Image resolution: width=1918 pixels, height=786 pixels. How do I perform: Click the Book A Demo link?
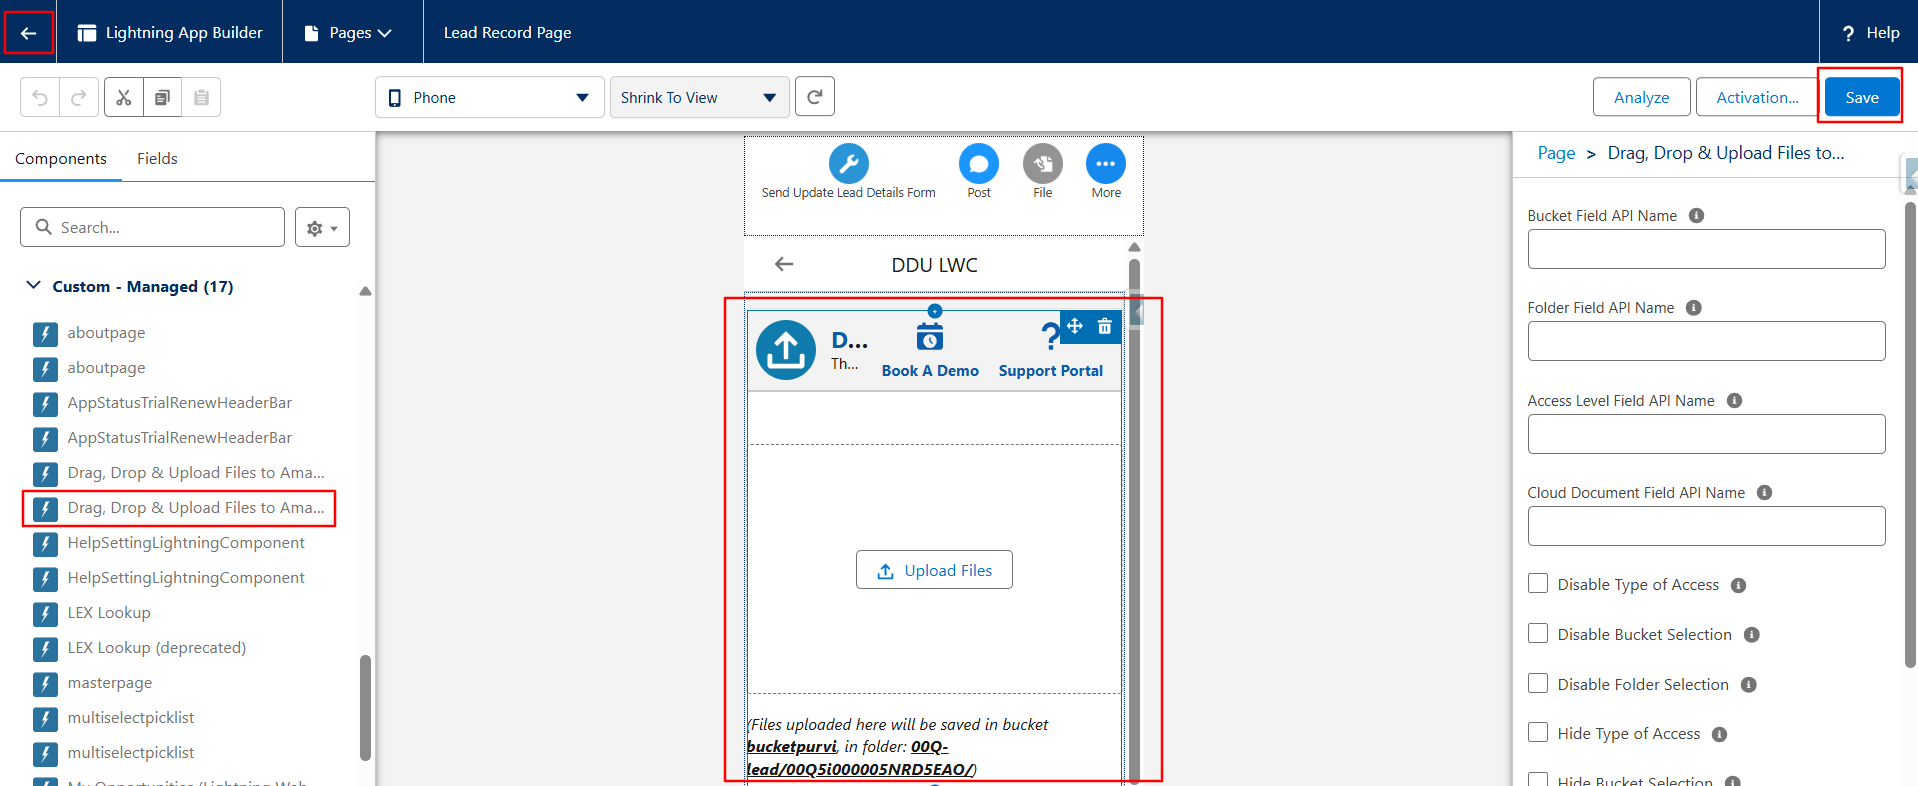pyautogui.click(x=930, y=371)
